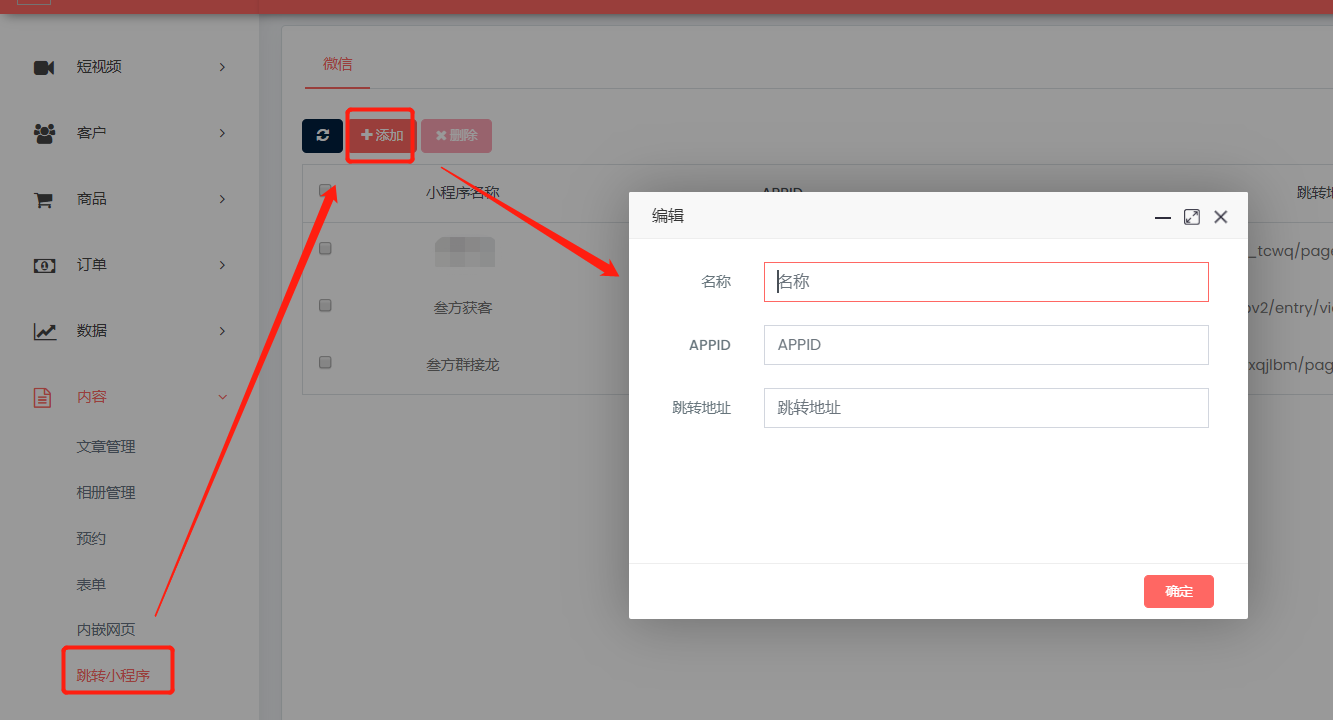Click the blurred name thumbnail in first row

(465, 252)
